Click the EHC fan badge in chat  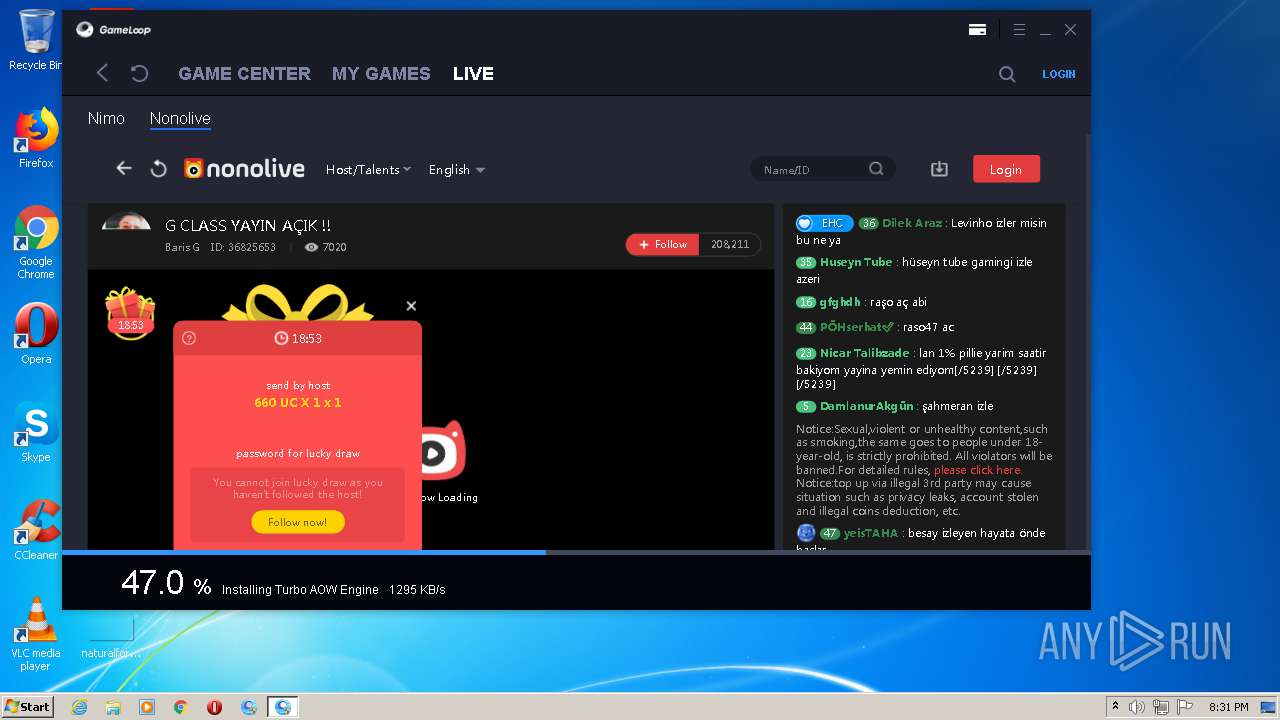825,223
